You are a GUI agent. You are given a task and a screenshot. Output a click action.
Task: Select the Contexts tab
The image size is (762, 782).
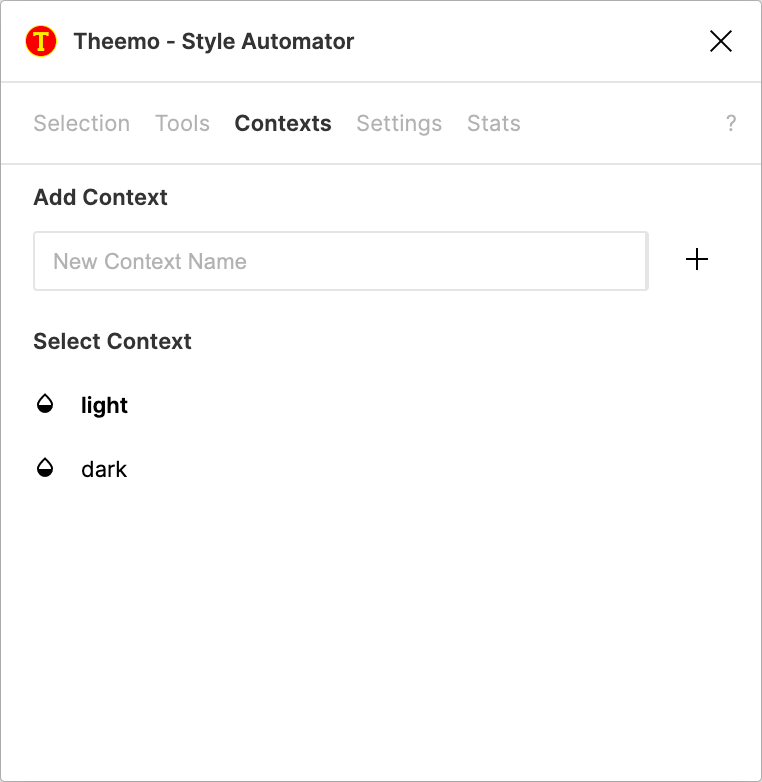pos(283,123)
